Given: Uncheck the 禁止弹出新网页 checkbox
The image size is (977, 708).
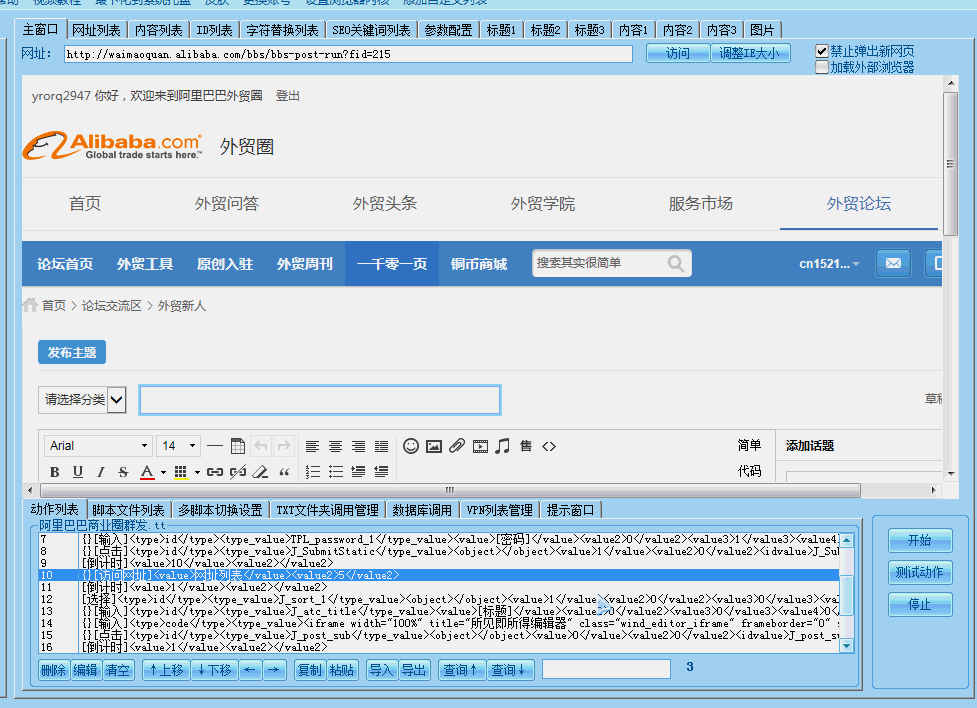Looking at the screenshot, I should pyautogui.click(x=822, y=51).
